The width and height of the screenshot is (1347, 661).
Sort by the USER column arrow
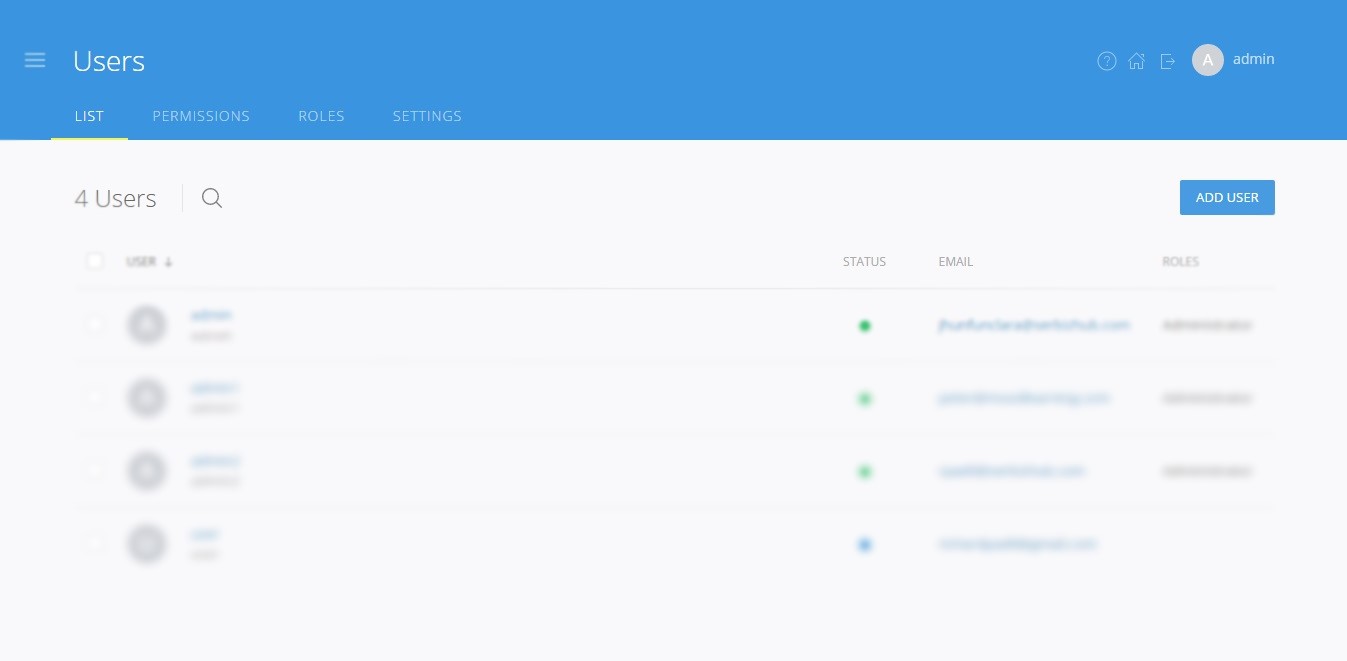point(168,262)
